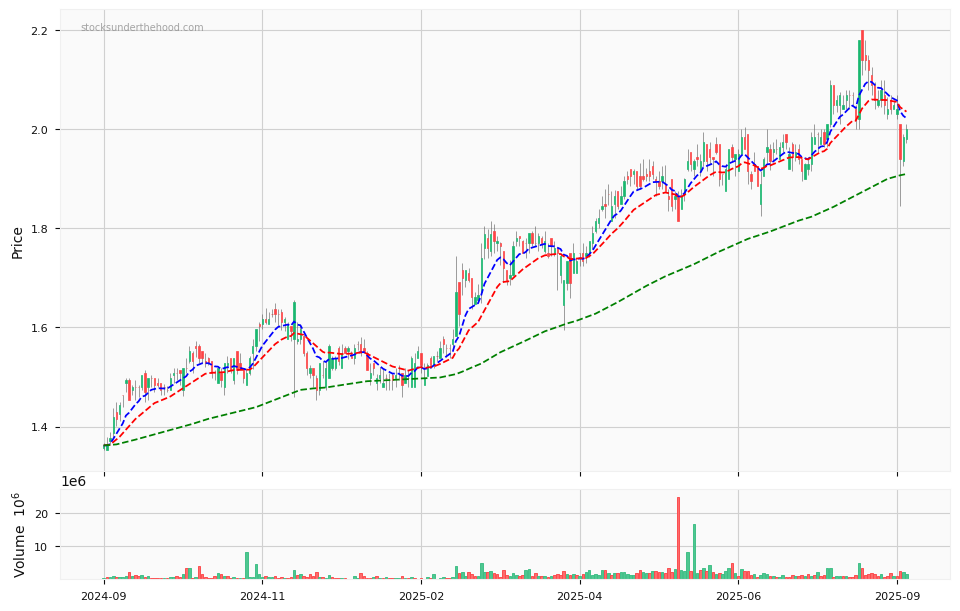Click the 2025-04 date label

(580, 596)
